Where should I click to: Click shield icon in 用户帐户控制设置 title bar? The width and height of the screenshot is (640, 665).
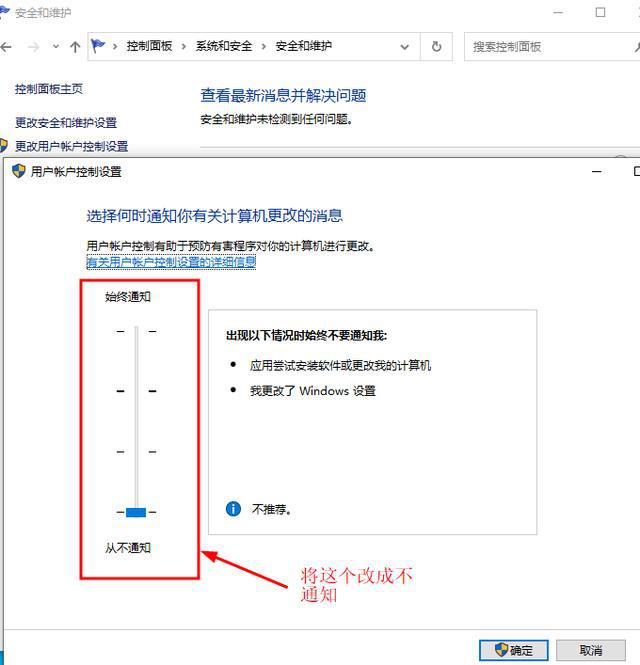tap(18, 171)
